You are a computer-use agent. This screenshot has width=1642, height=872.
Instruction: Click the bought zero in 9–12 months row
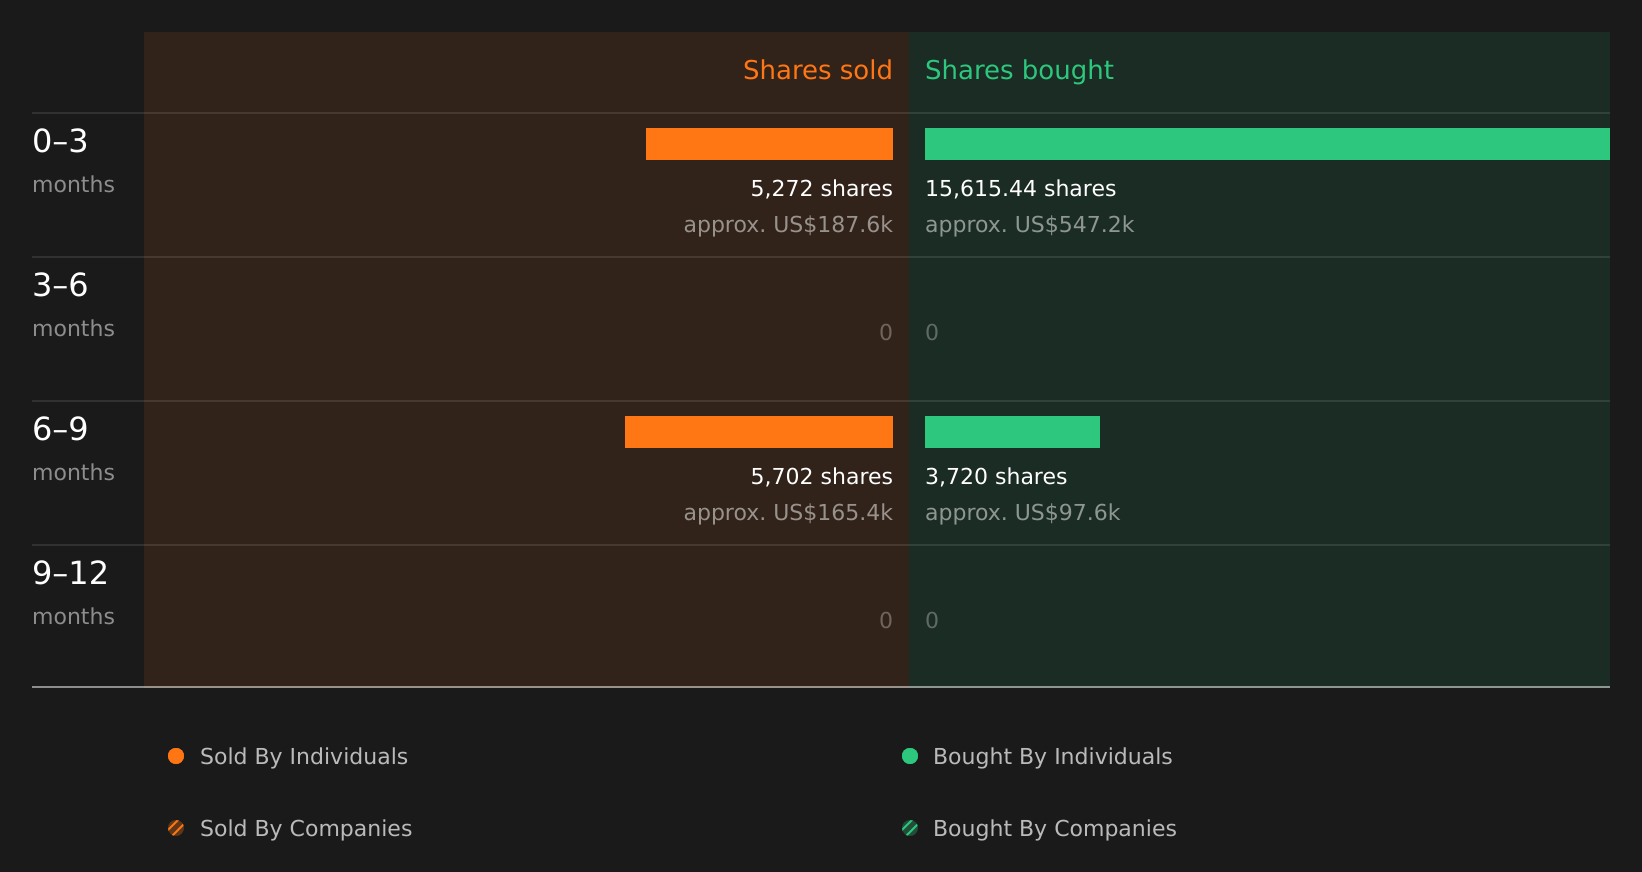(932, 621)
